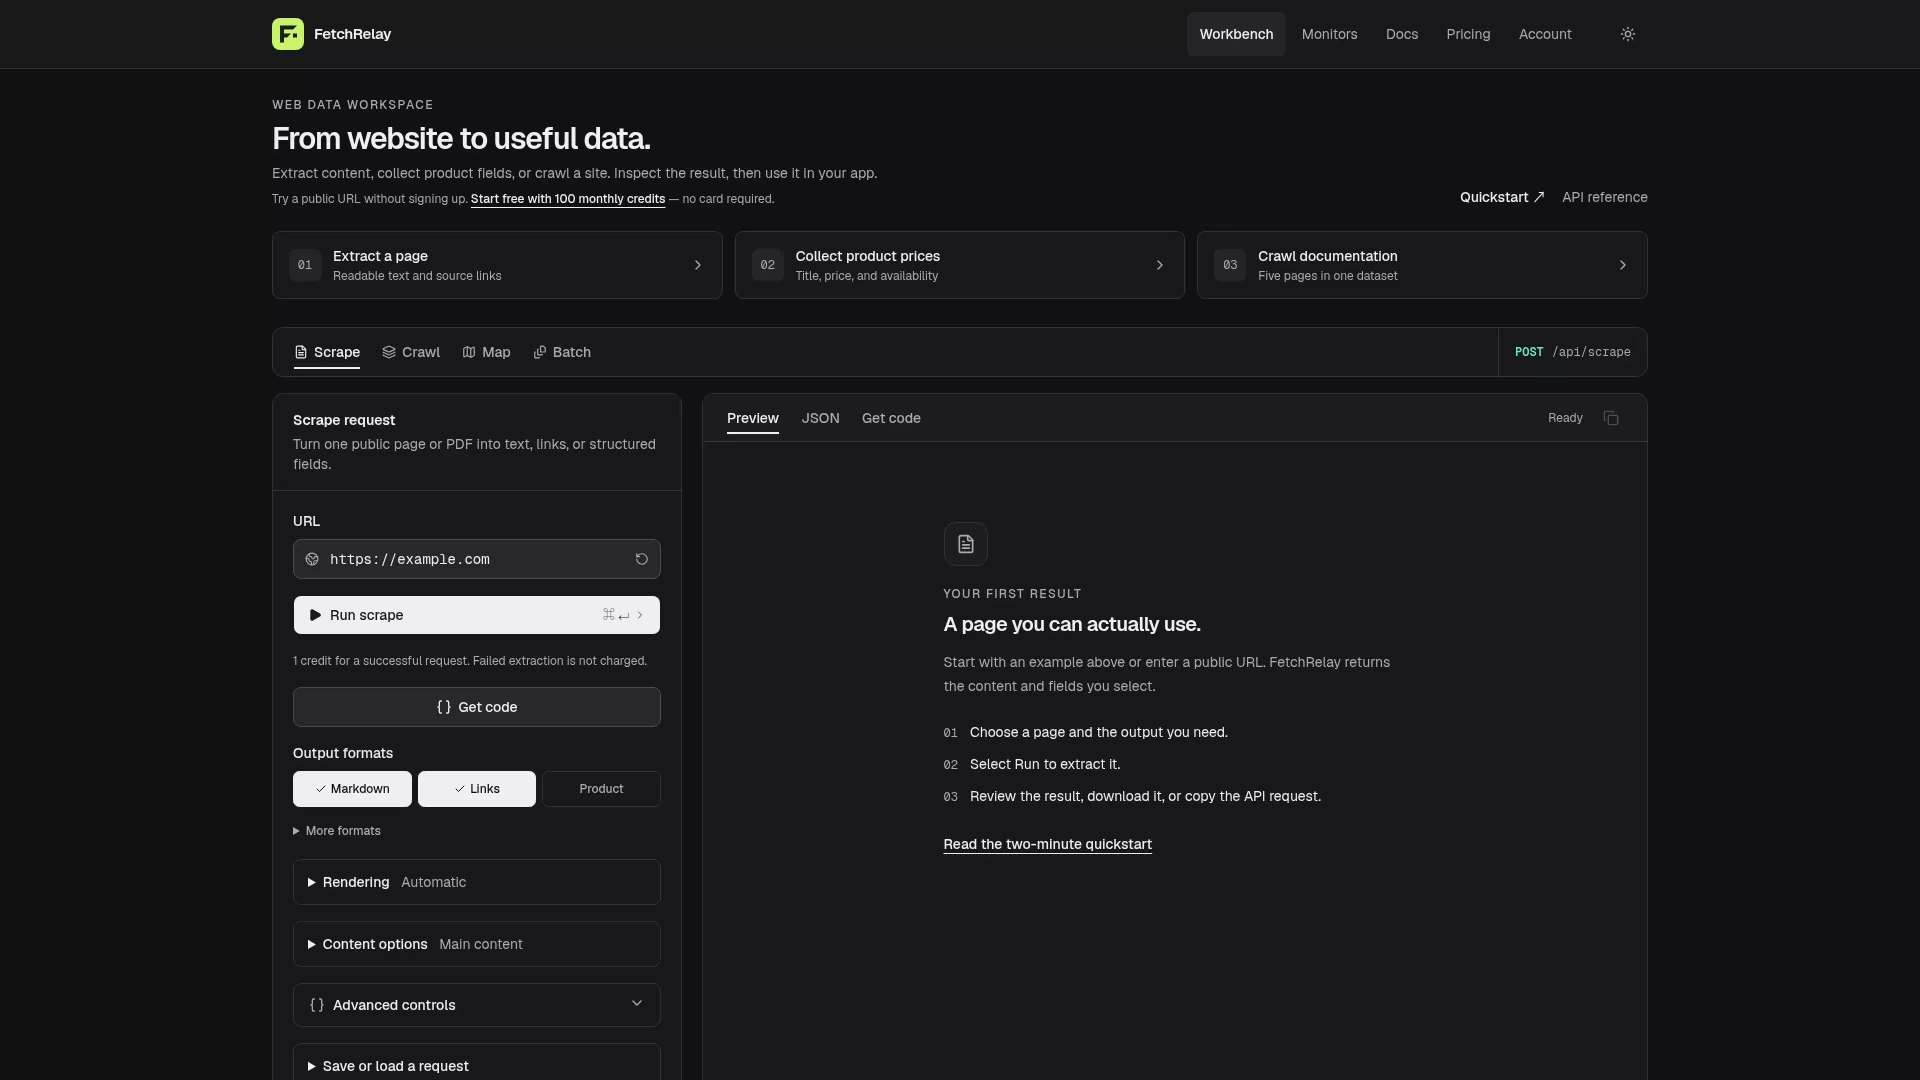This screenshot has height=1080, width=1920.
Task: Click the 01 badge on Extract a page
Action: [305, 265]
